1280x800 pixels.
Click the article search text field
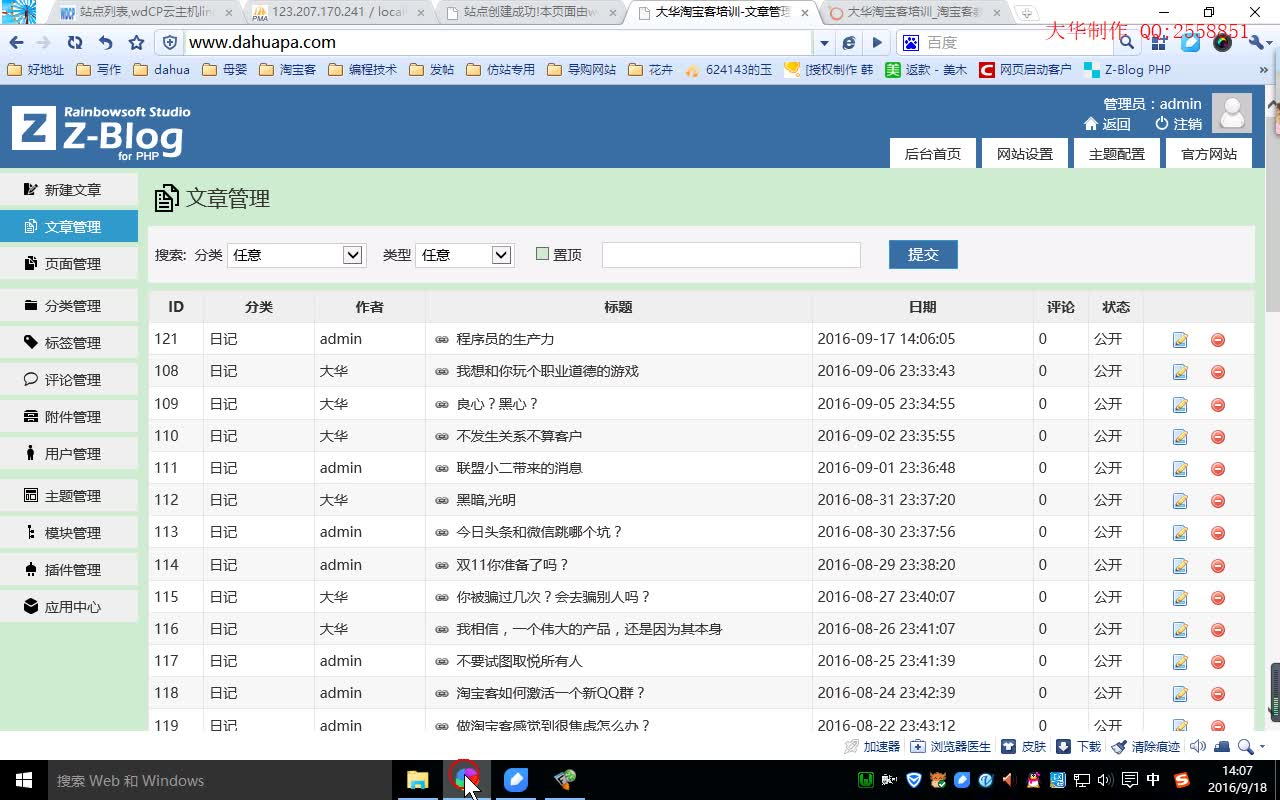tap(731, 255)
